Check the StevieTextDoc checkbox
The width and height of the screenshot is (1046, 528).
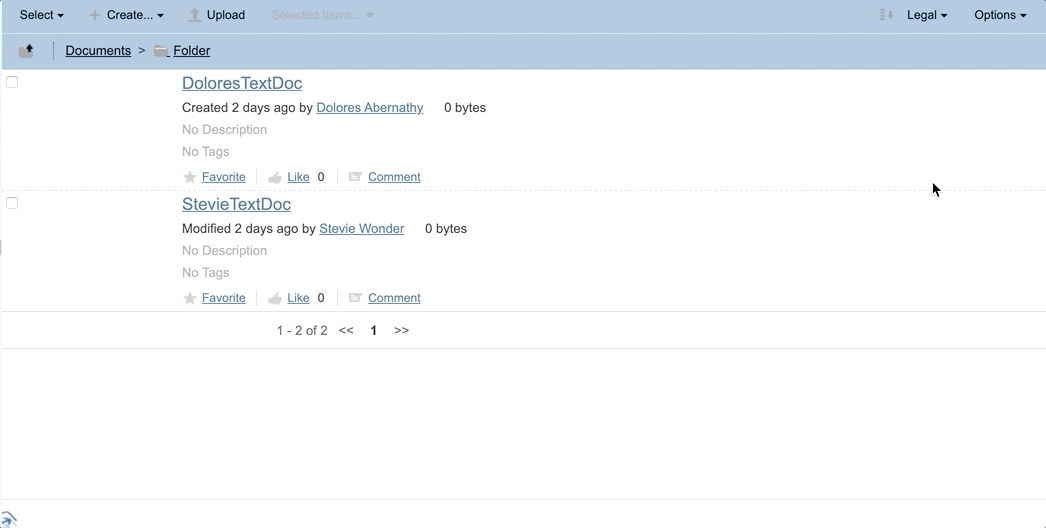[x=12, y=203]
